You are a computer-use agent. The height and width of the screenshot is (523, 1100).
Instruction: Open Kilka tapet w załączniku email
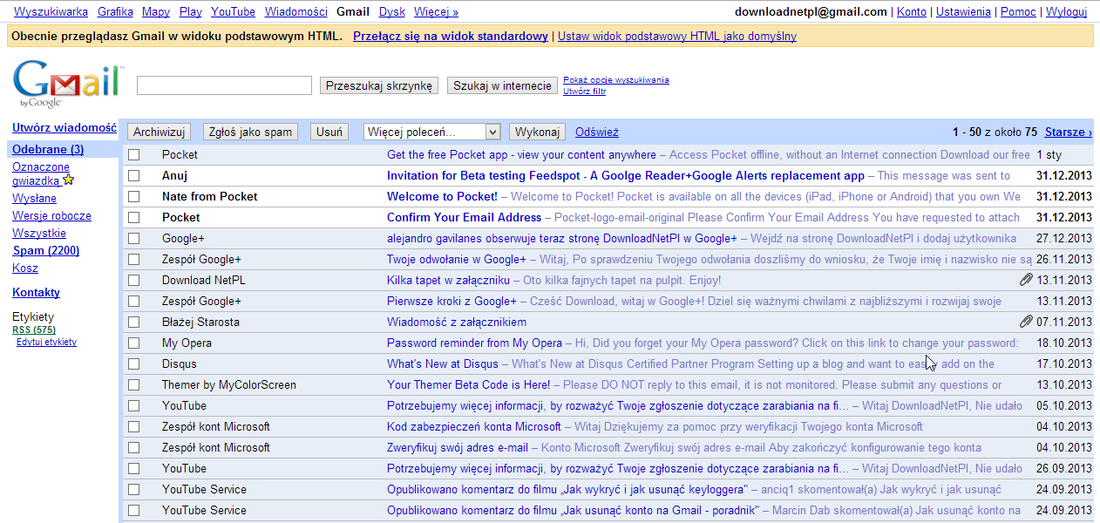449,280
